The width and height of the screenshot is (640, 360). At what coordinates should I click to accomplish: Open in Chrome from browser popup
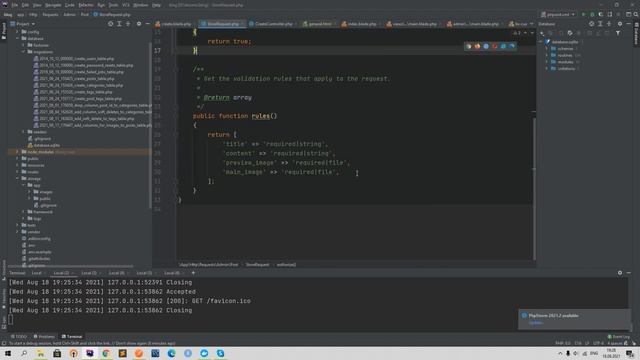coord(469,46)
